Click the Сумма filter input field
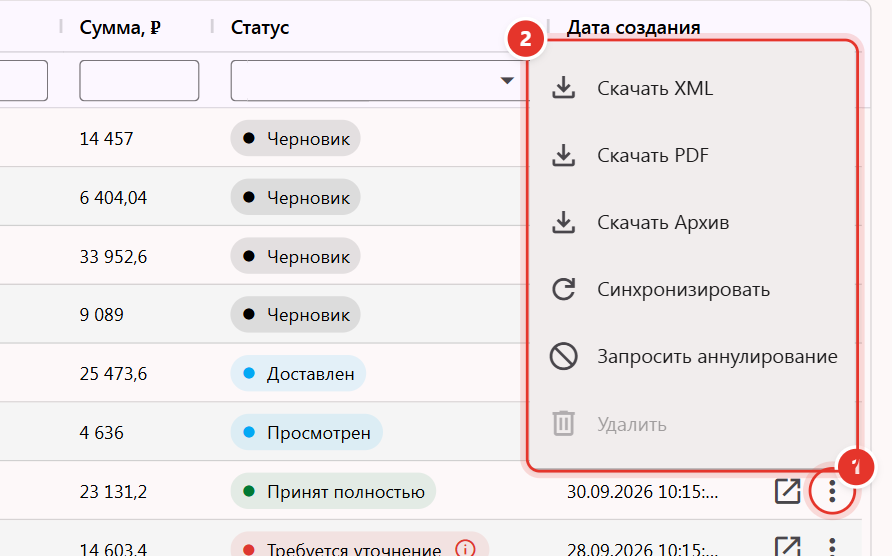 click(x=139, y=80)
